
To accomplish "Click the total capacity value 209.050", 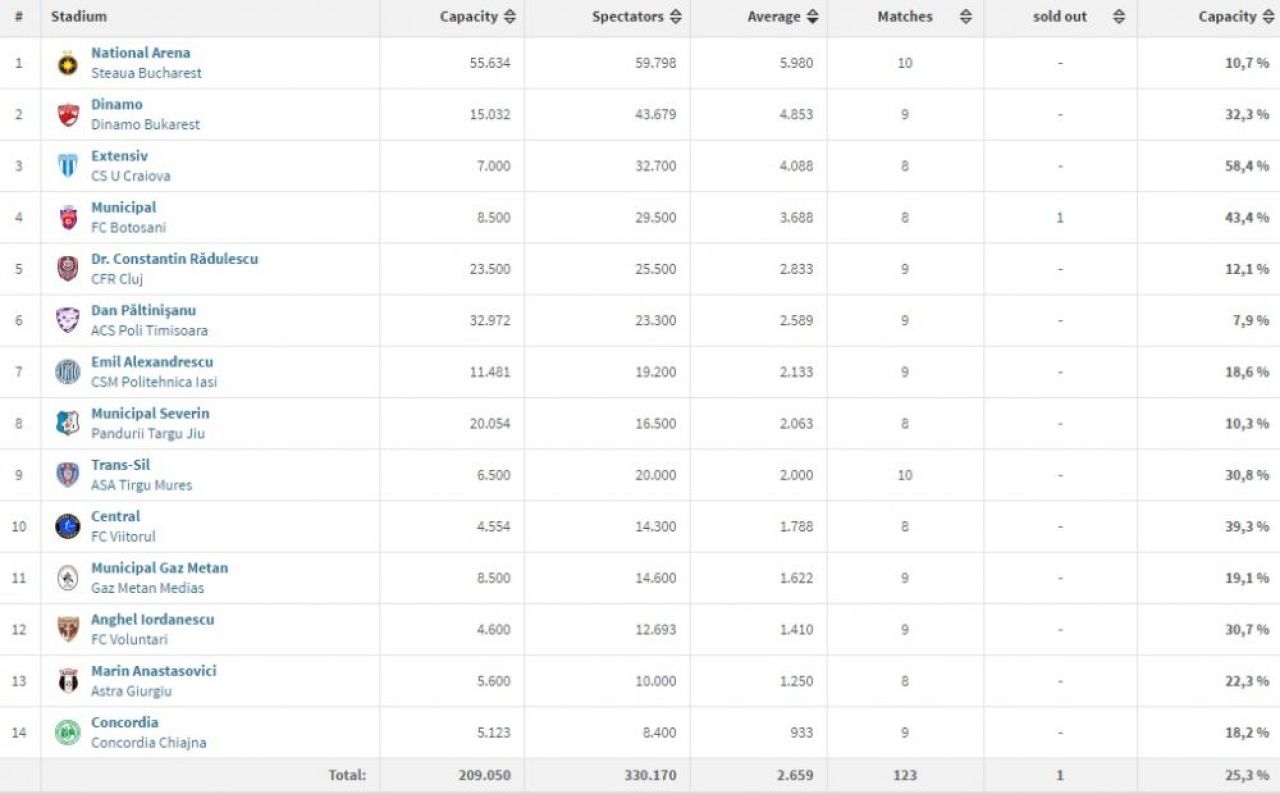I will tap(485, 775).
